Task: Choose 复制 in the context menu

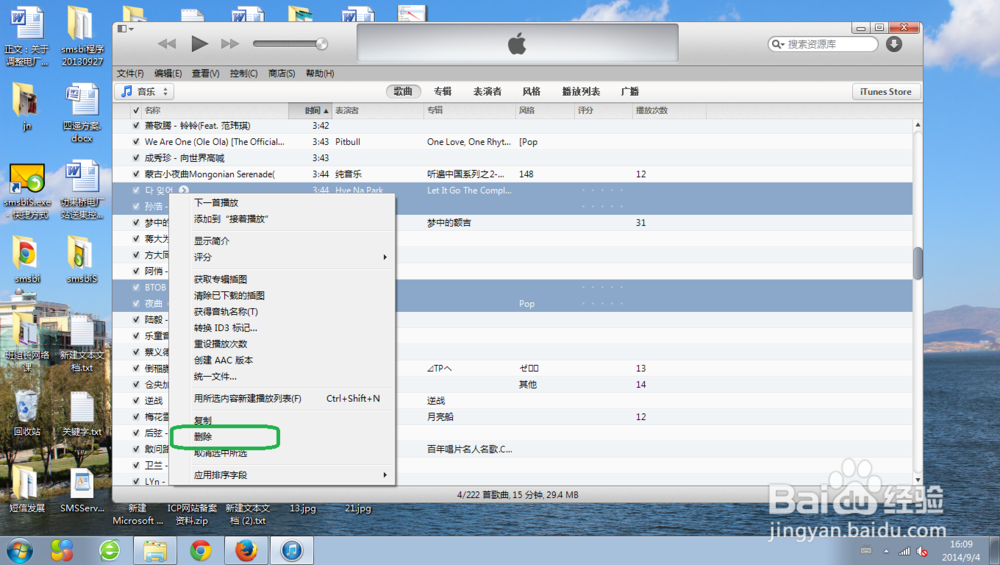Action: click(x=284, y=420)
